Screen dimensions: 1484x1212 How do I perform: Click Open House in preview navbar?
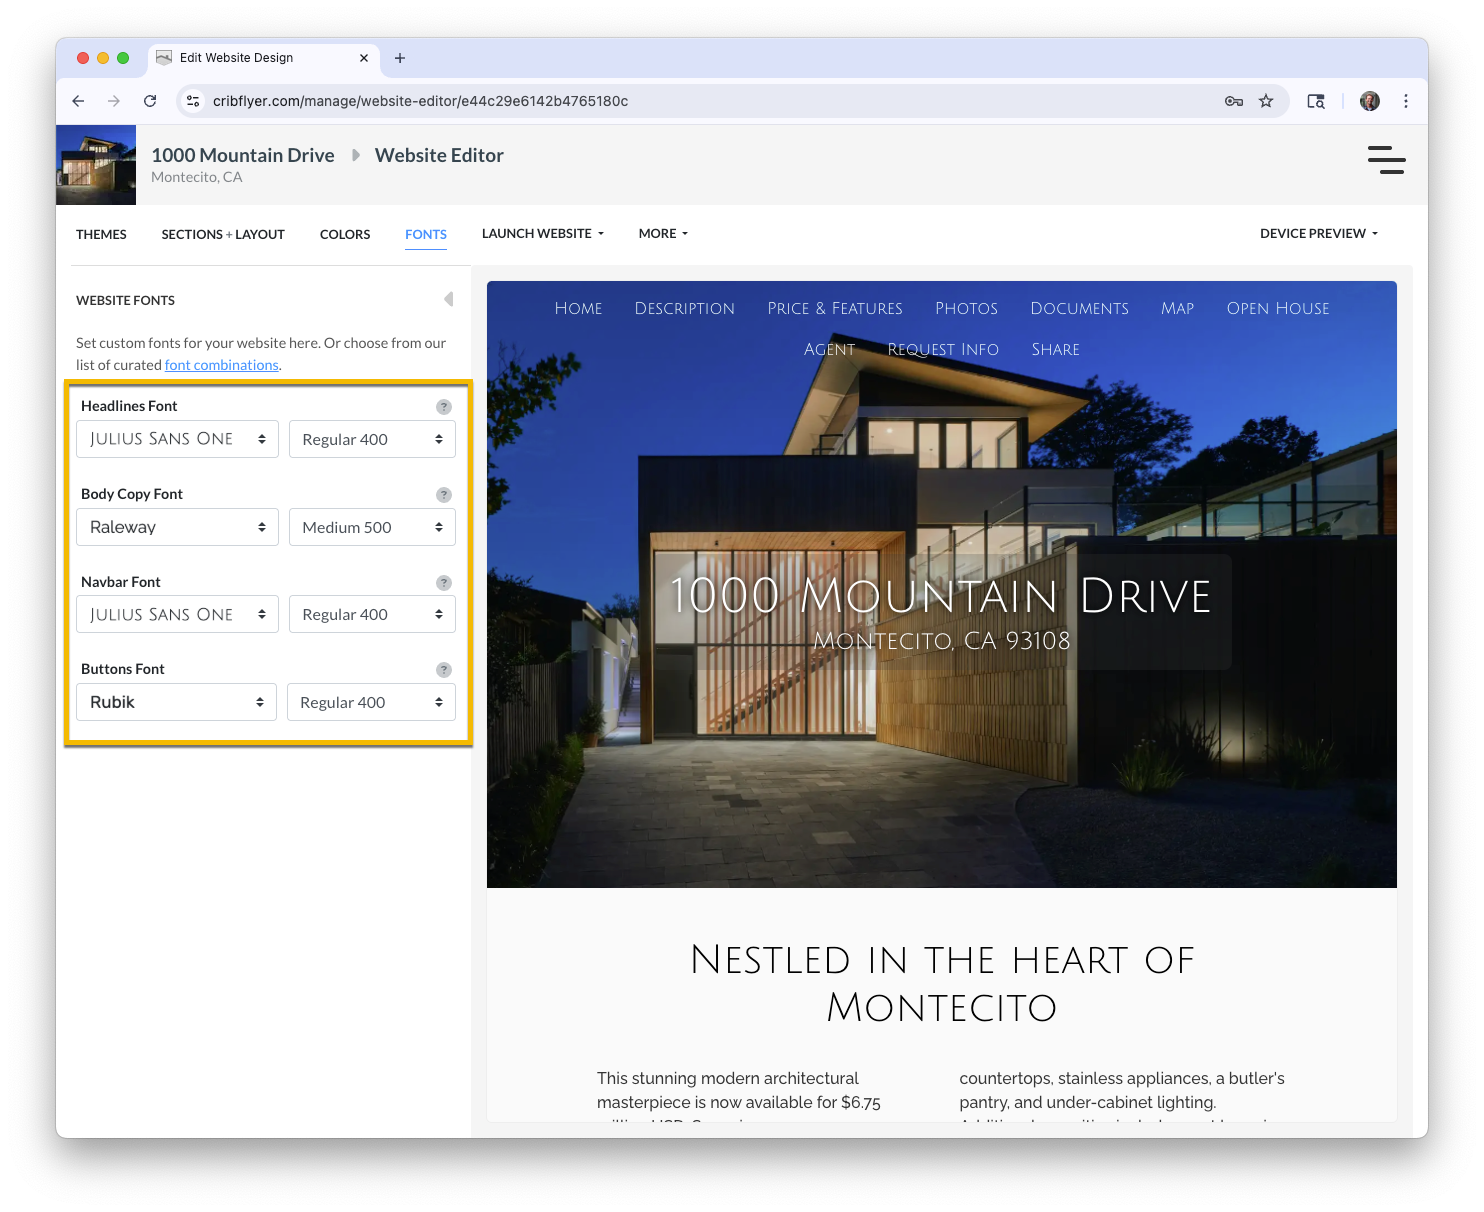(1278, 308)
